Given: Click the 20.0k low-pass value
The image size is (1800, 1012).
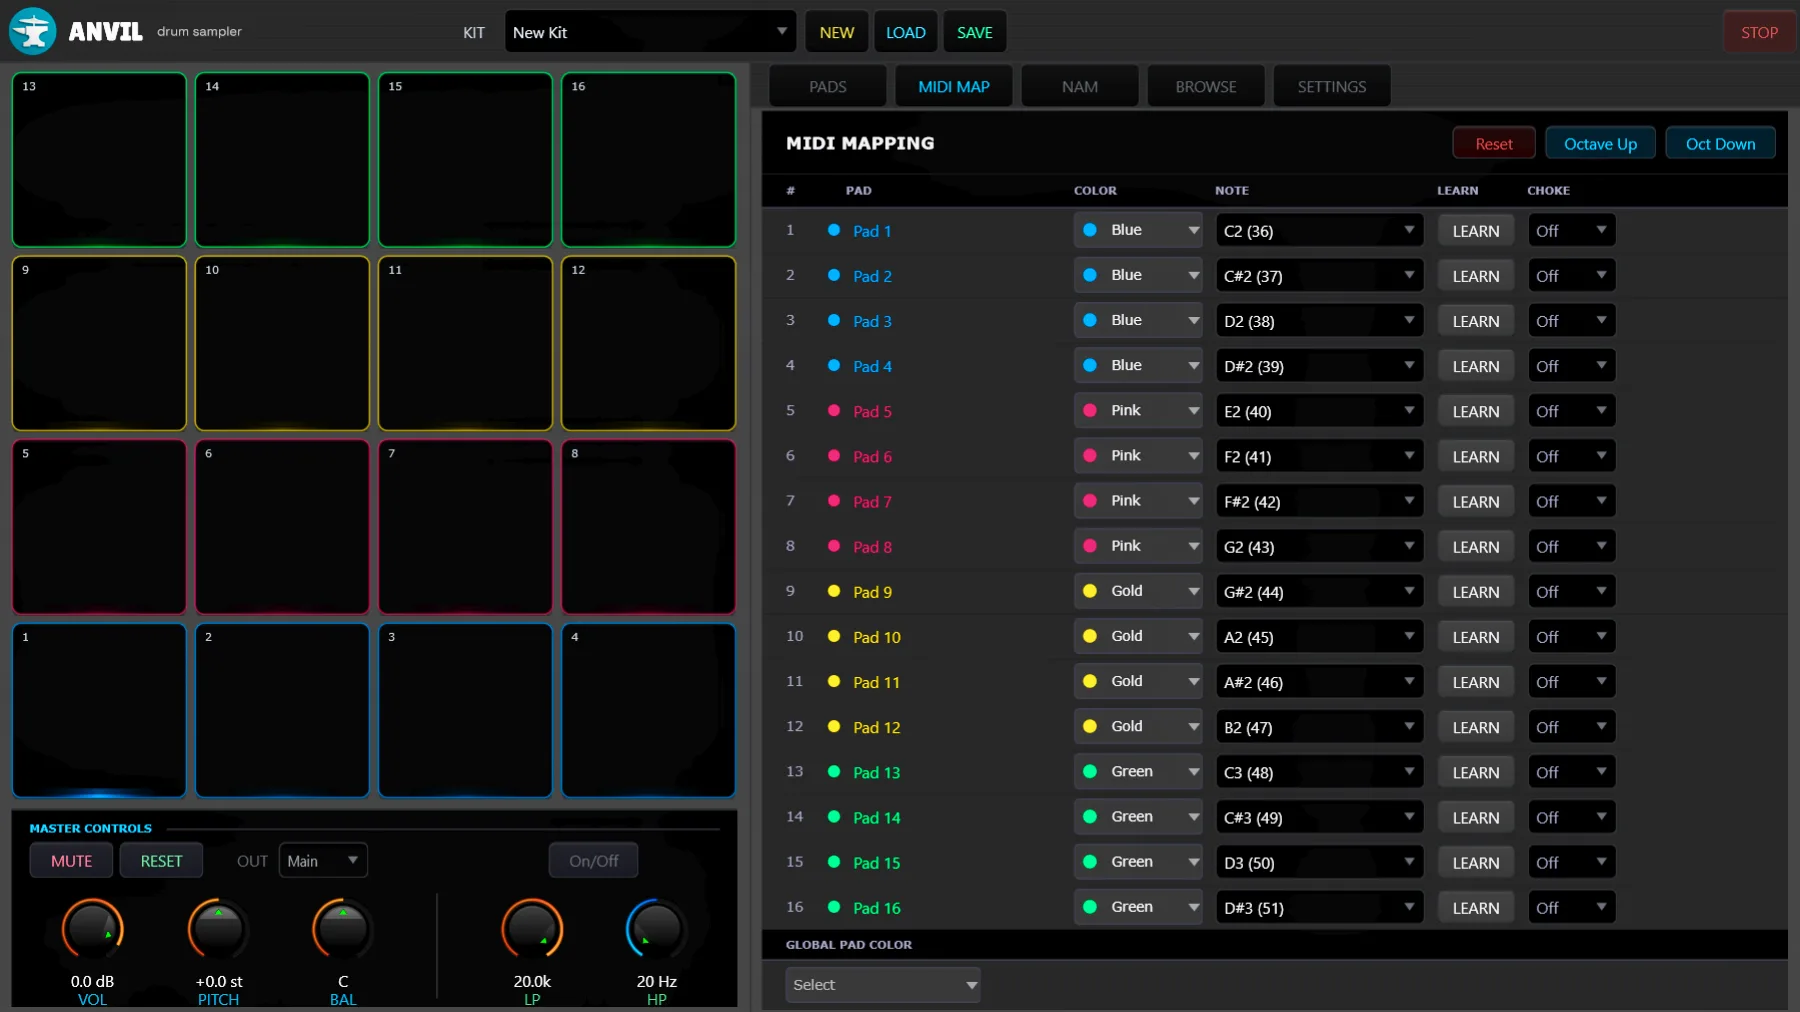Looking at the screenshot, I should 532,982.
